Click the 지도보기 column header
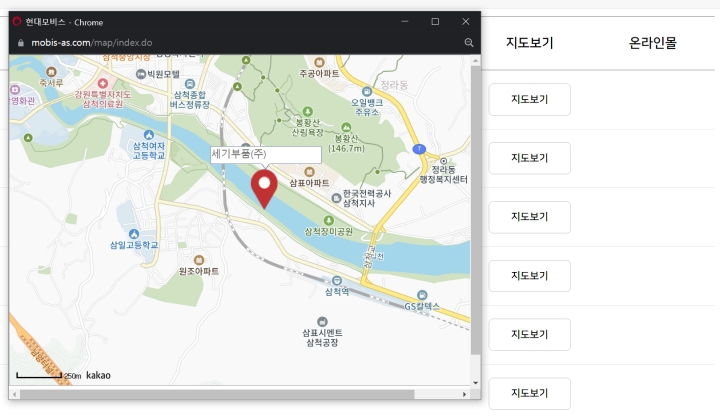The width and height of the screenshot is (720, 416). point(529,43)
